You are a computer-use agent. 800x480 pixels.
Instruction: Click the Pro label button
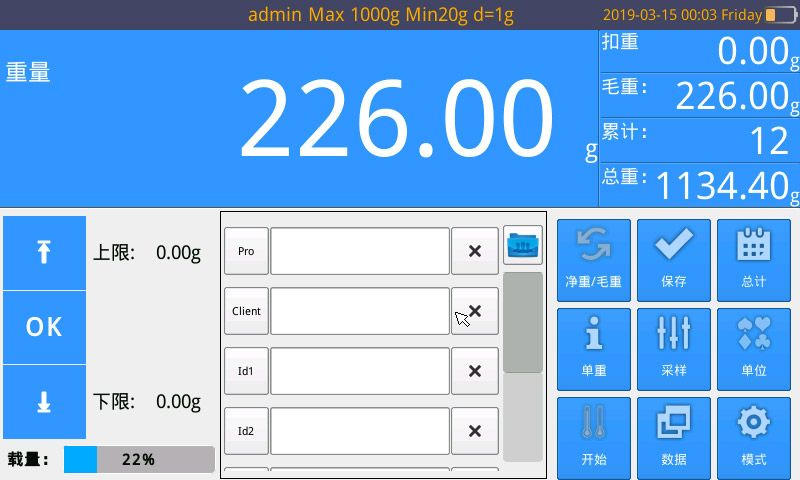[x=246, y=251]
